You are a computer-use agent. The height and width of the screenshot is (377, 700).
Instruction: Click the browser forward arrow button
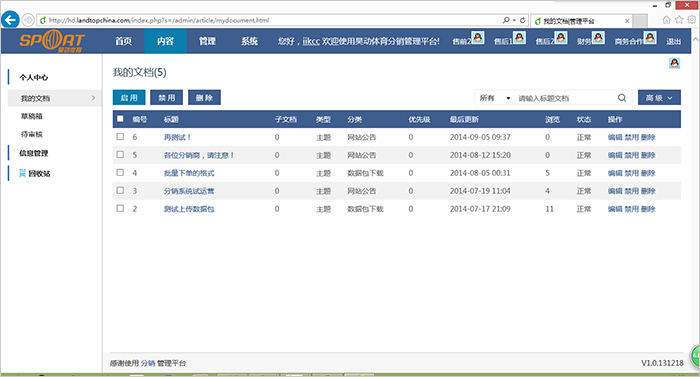(x=29, y=20)
